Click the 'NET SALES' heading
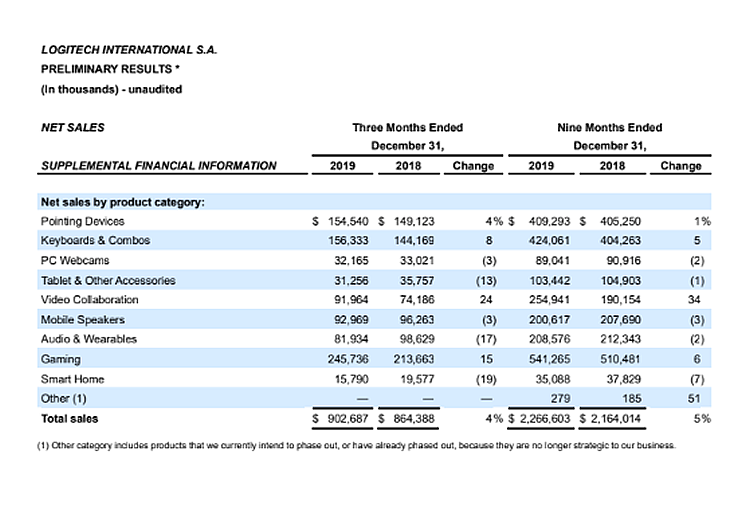 [x=72, y=128]
